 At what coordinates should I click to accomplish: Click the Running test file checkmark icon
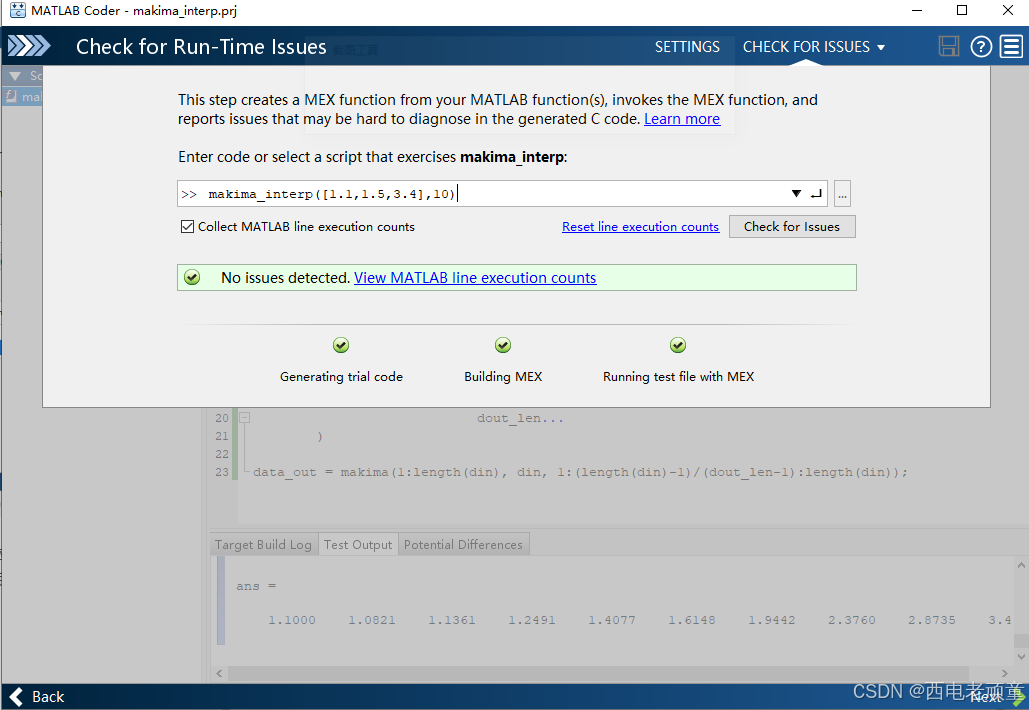coord(678,345)
